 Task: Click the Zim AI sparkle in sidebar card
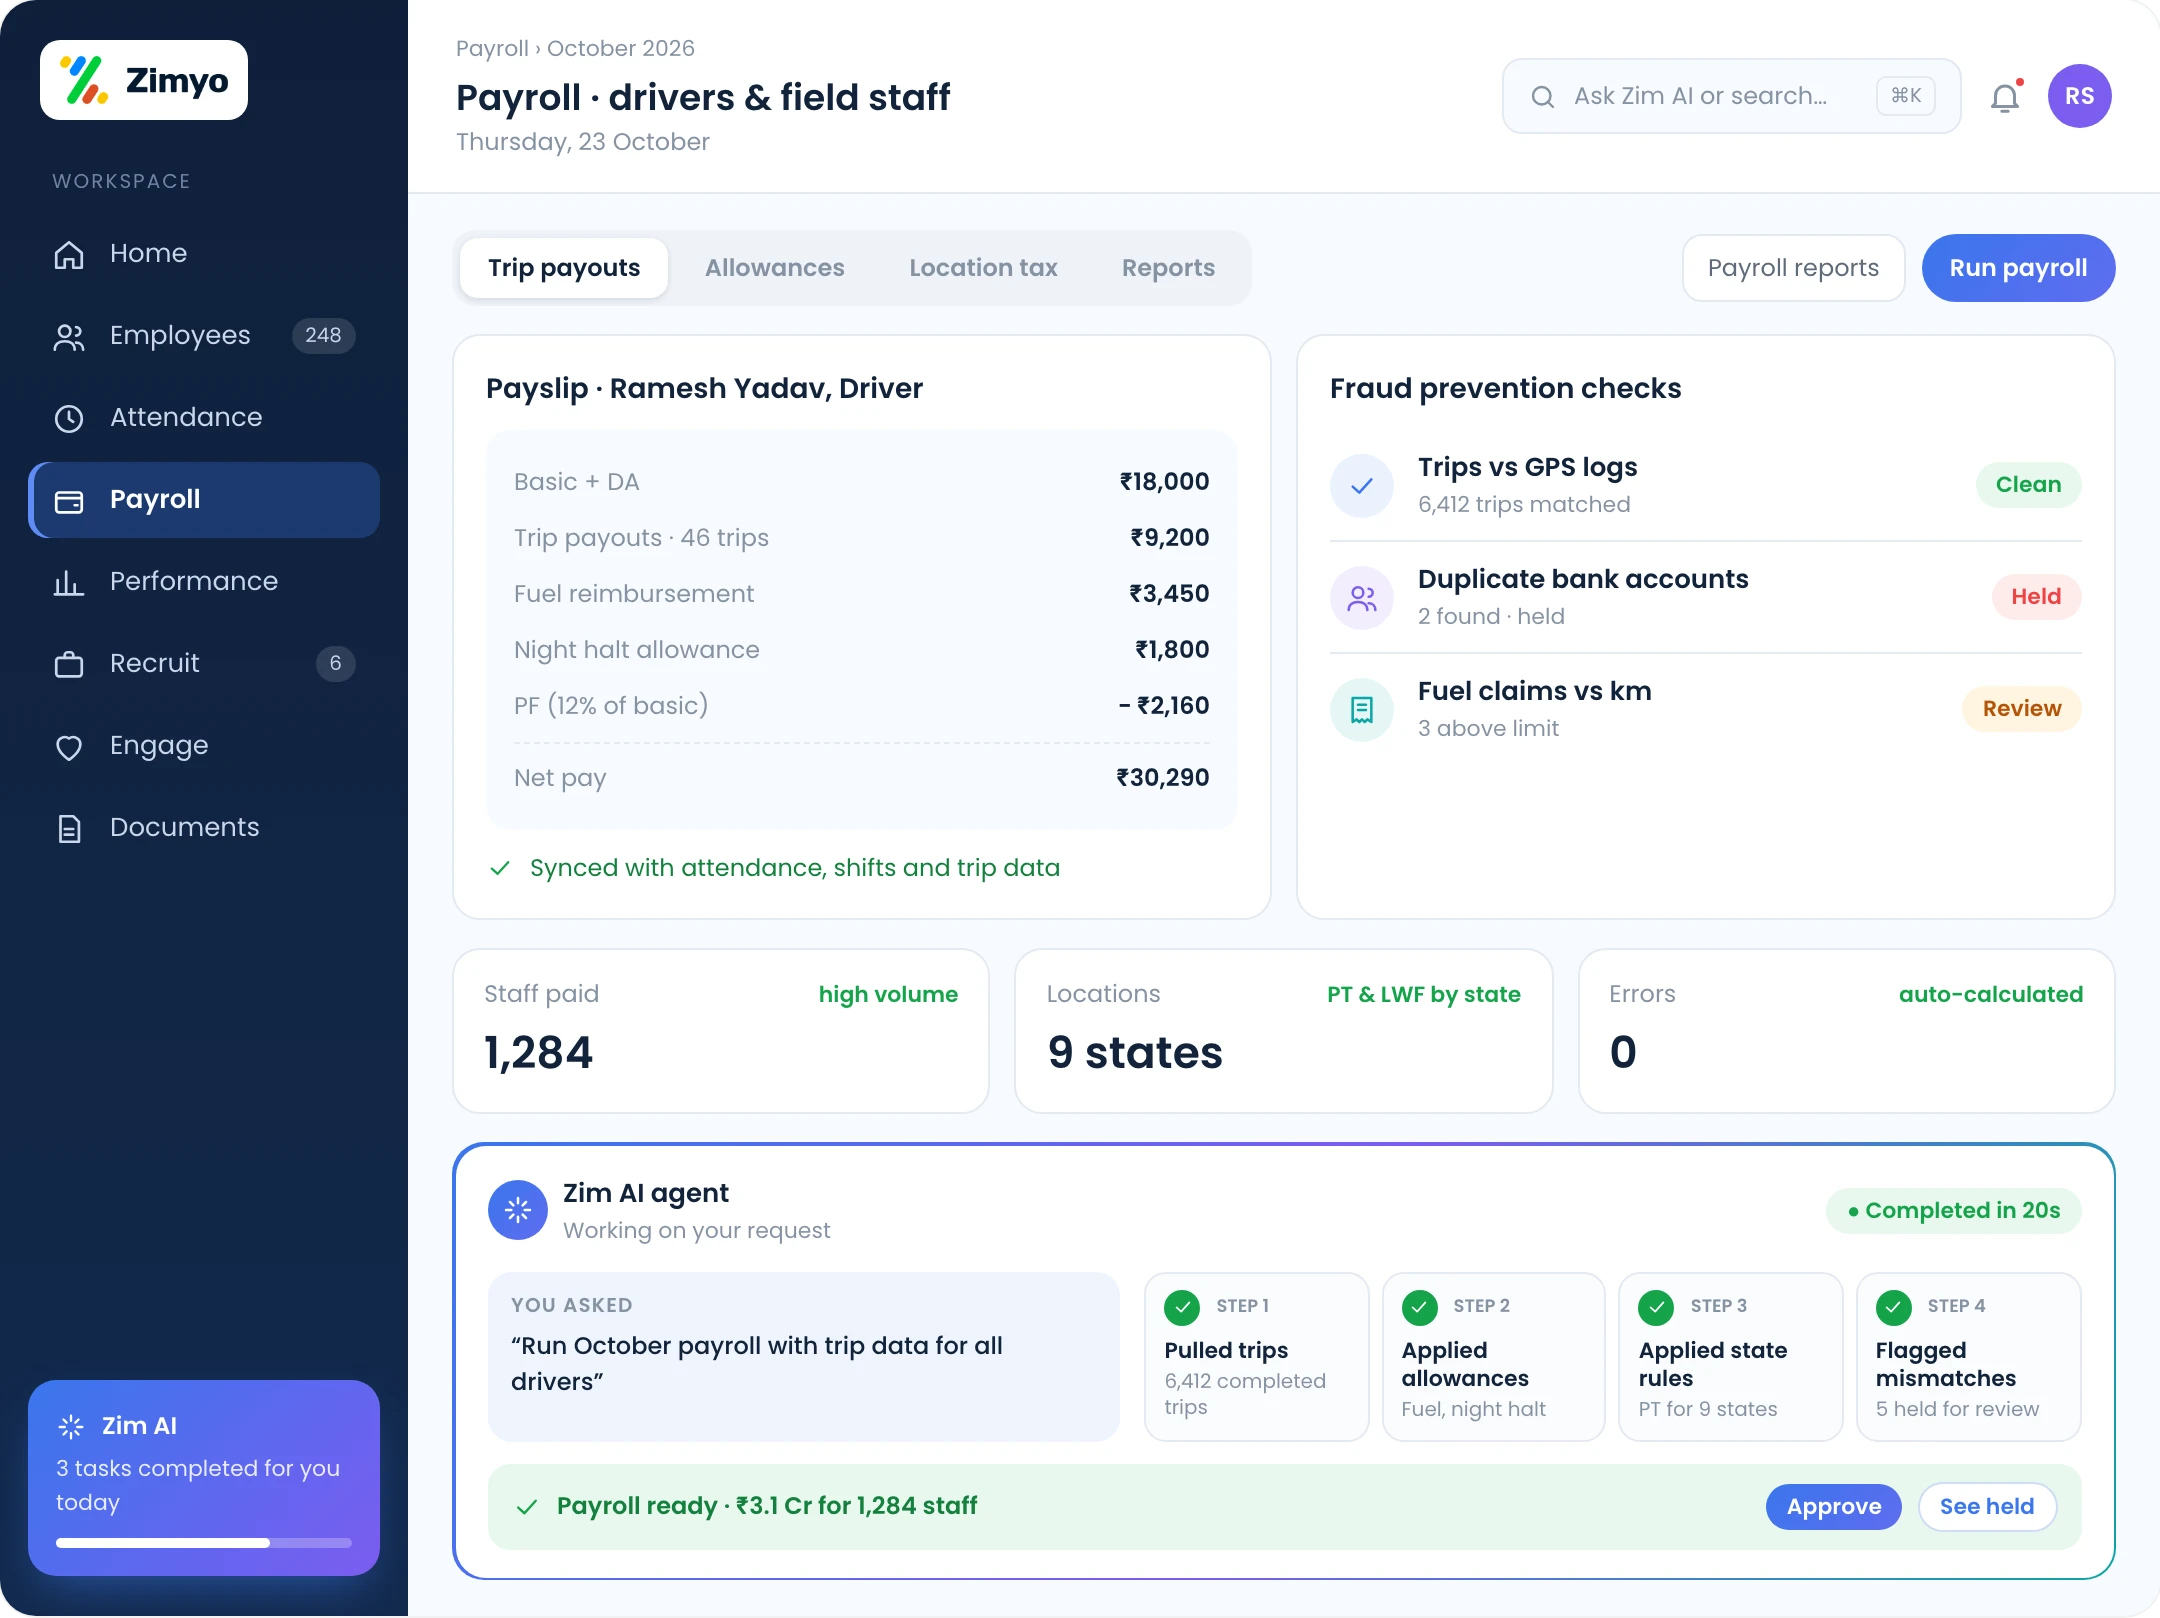point(71,1426)
